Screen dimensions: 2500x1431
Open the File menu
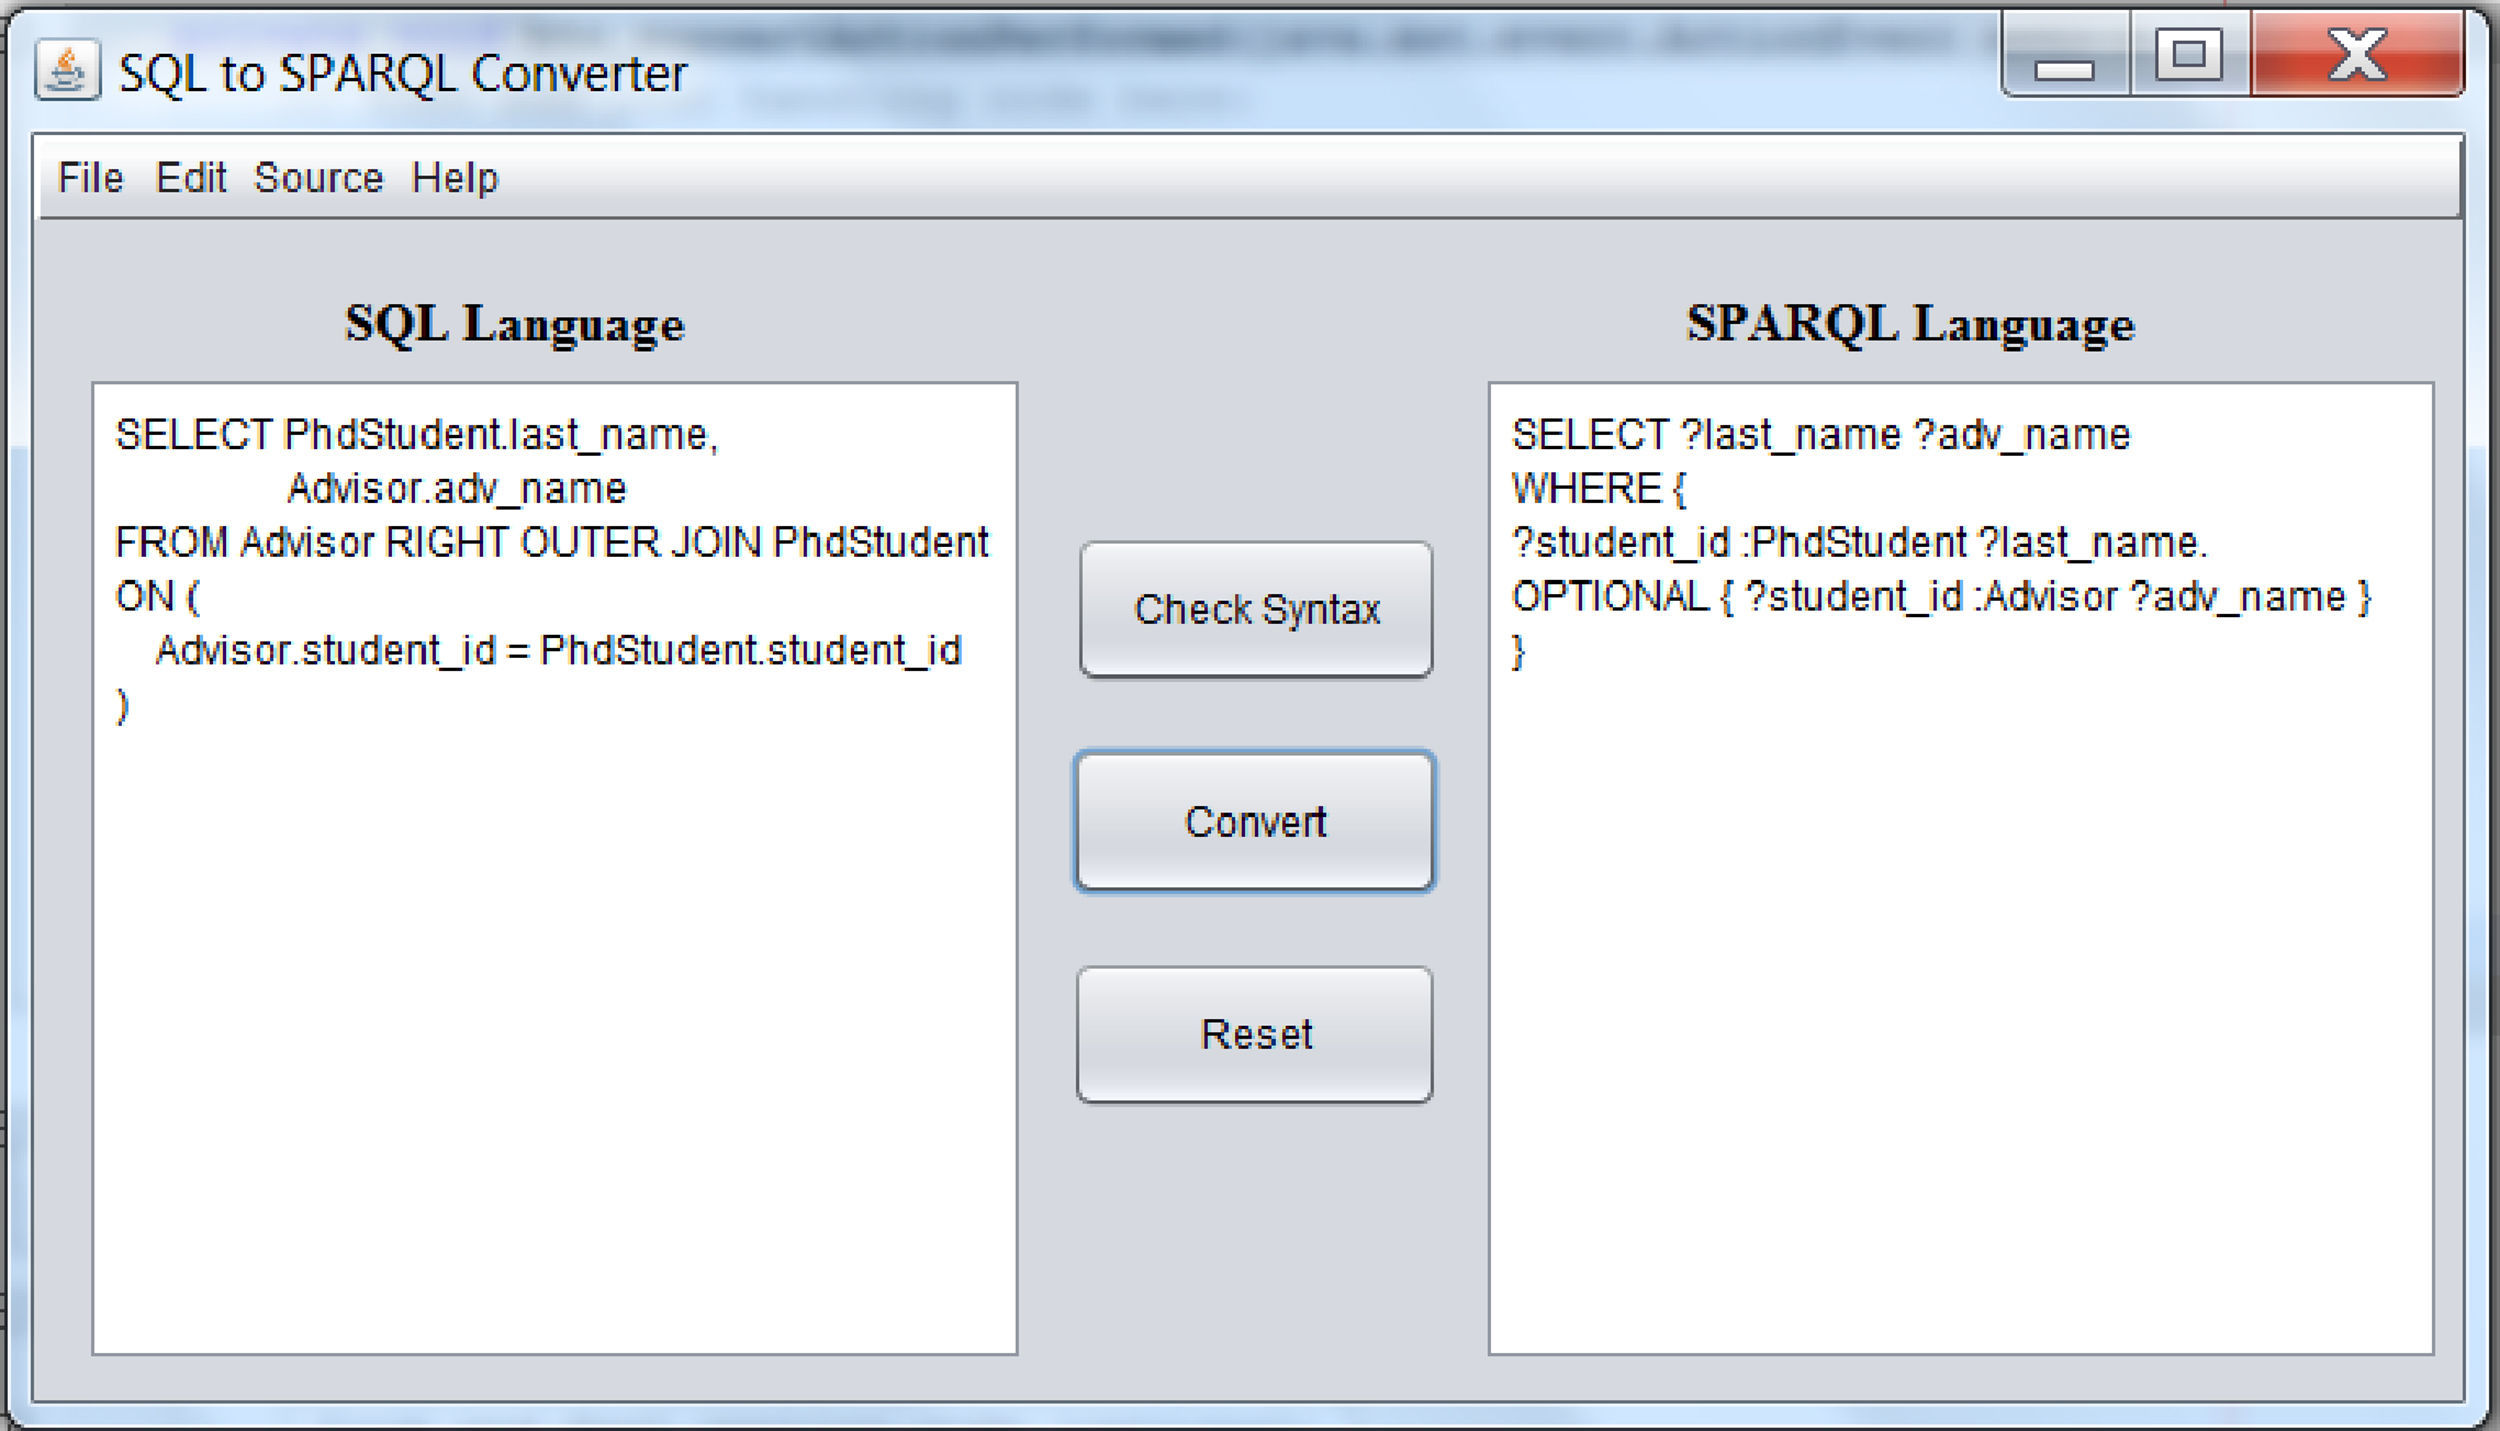click(x=90, y=178)
